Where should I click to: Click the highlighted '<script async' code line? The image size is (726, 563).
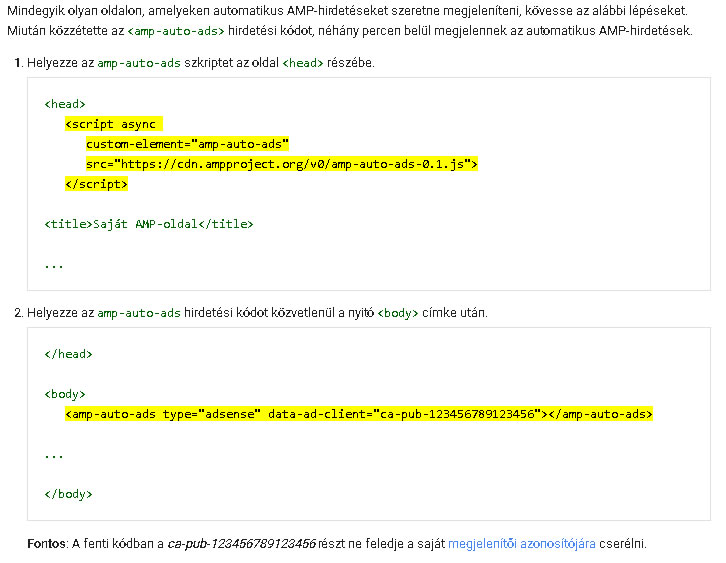[113, 124]
